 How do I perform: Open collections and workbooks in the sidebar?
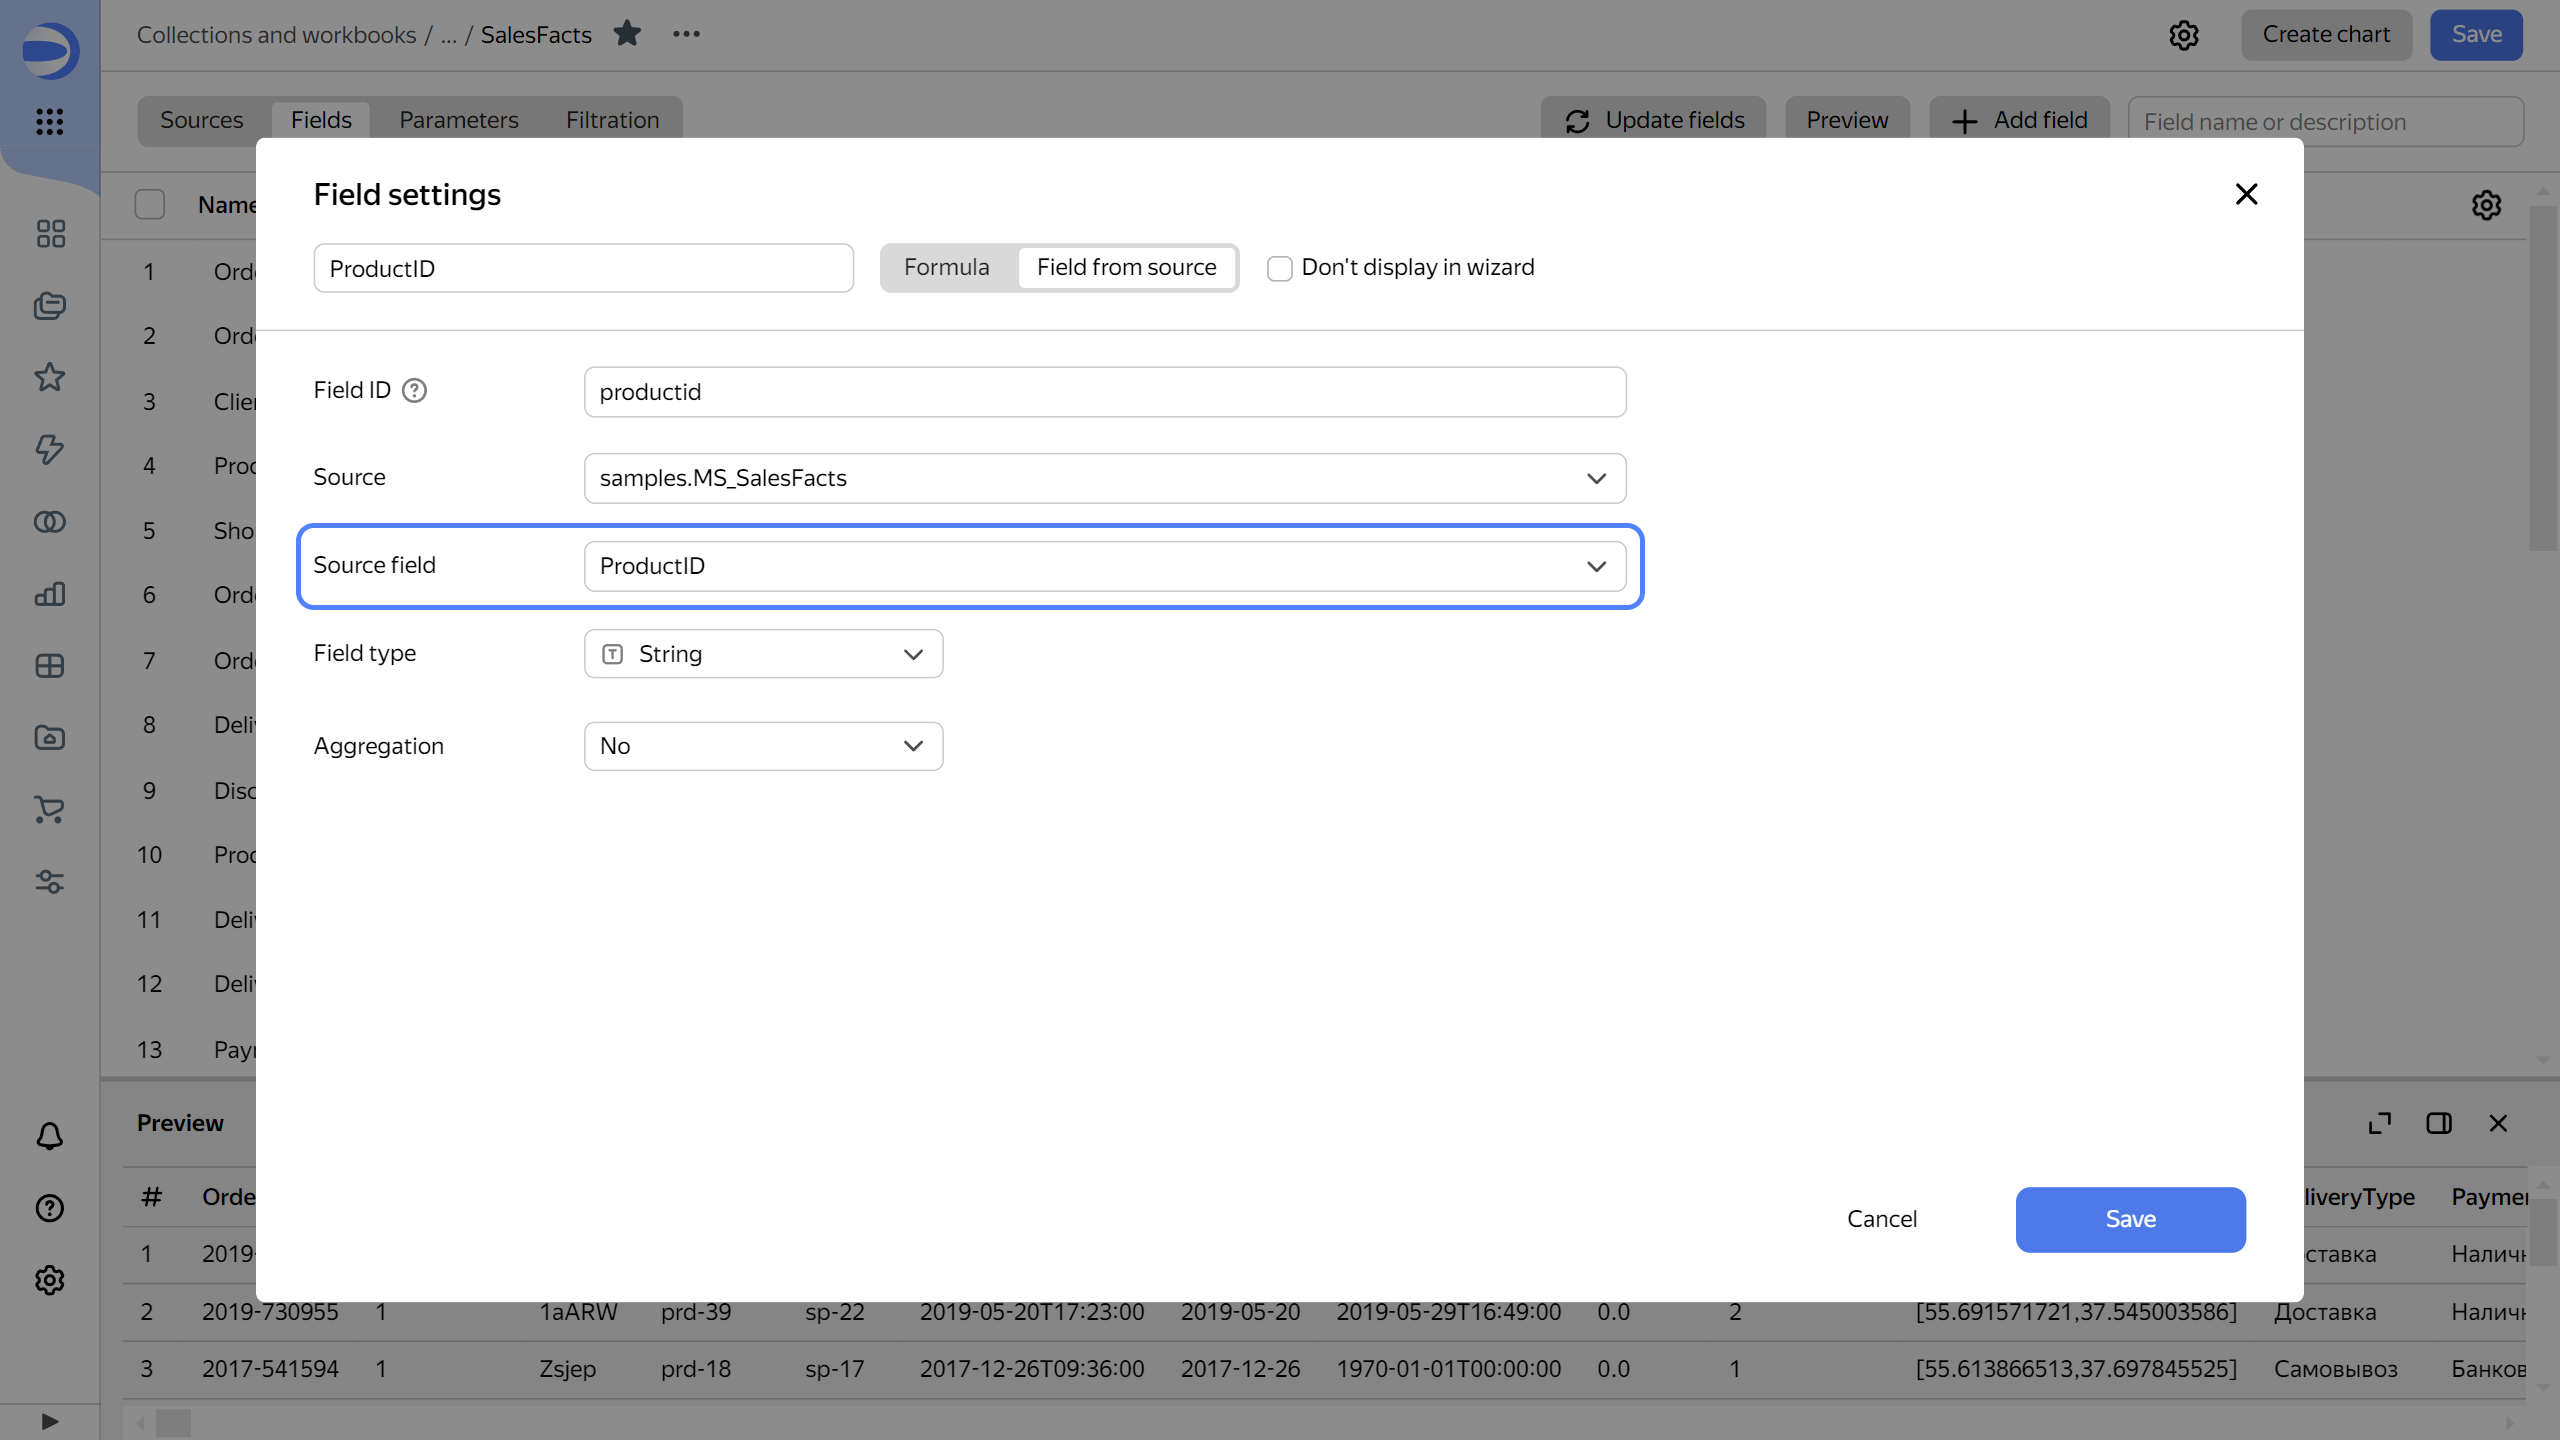50,306
